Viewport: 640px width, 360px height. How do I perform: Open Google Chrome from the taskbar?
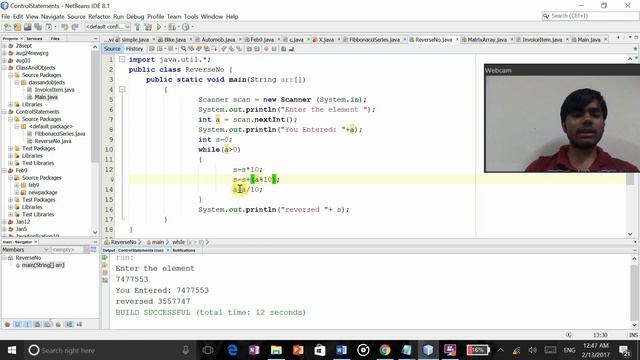pos(384,350)
